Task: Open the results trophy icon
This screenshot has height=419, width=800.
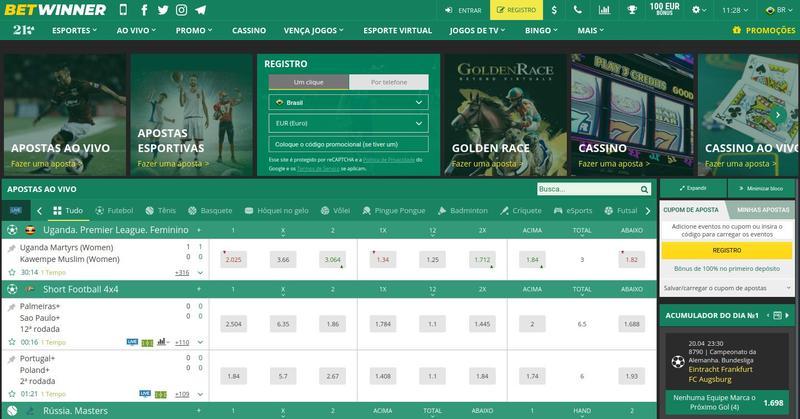Action: tap(632, 10)
